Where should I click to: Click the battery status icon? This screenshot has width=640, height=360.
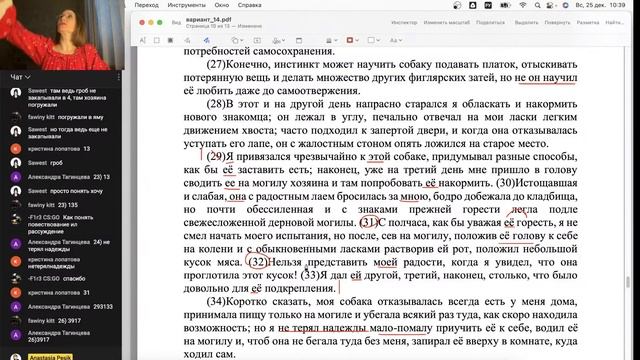pyautogui.click(x=505, y=5)
